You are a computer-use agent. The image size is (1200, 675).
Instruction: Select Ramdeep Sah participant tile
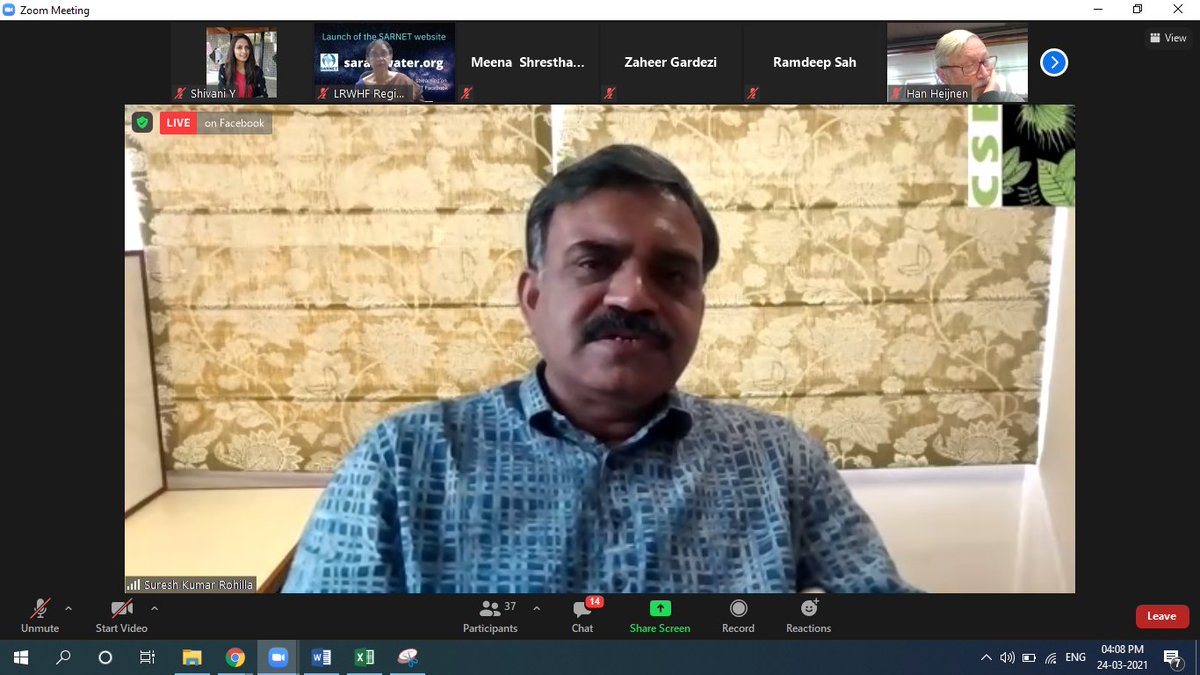pos(814,63)
